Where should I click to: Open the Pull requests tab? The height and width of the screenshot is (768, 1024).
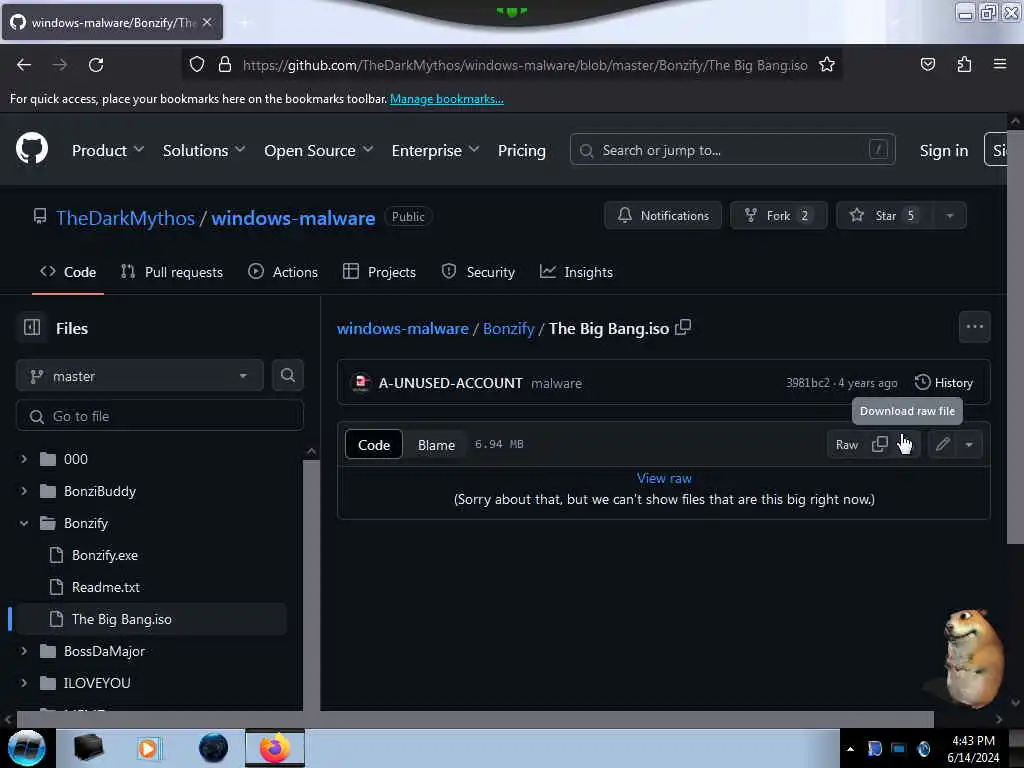tap(172, 272)
